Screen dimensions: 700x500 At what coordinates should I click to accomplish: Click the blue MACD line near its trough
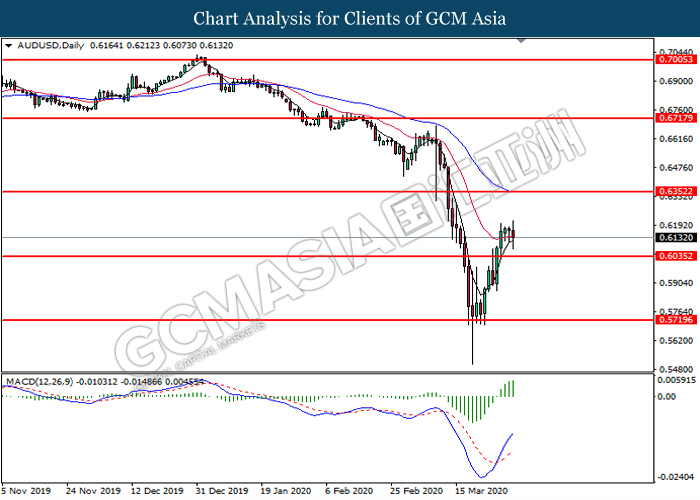click(481, 476)
